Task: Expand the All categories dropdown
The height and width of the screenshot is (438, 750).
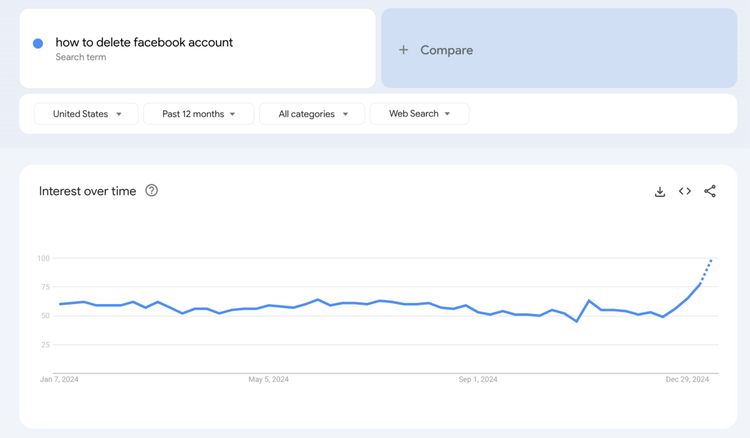Action: (313, 114)
